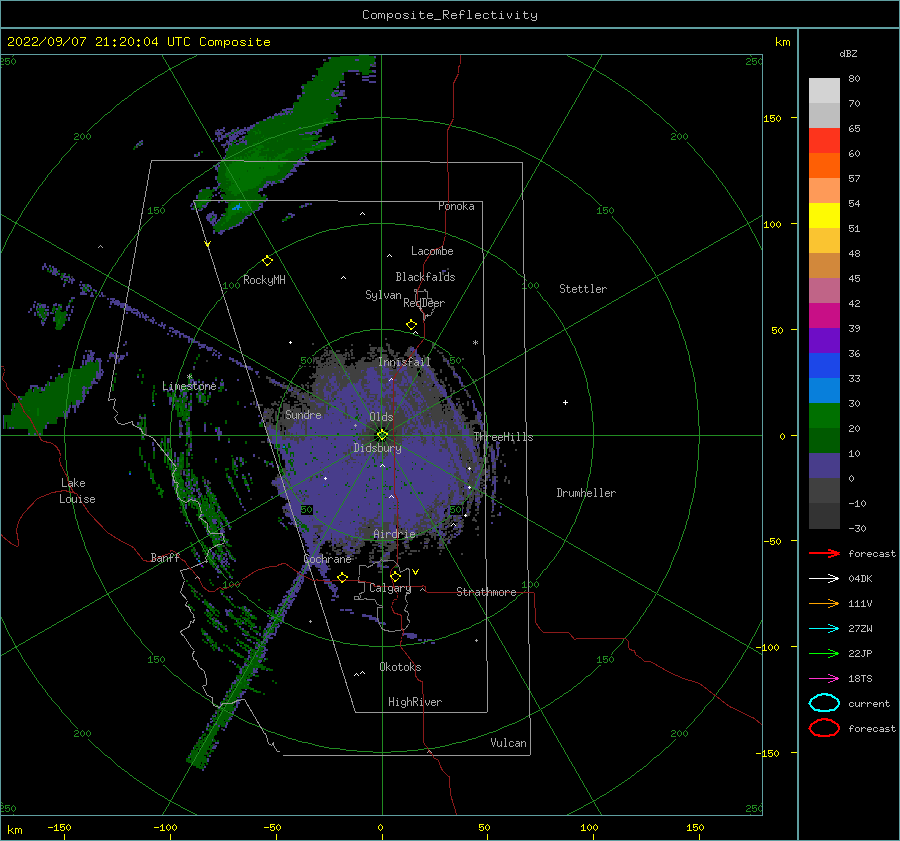900x841 pixels.
Task: Click the white plus marker below Stettler
Action: tap(565, 402)
